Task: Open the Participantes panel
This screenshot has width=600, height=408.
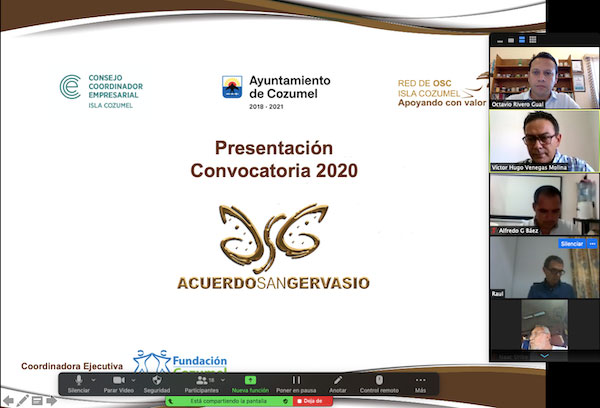Action: click(x=202, y=384)
